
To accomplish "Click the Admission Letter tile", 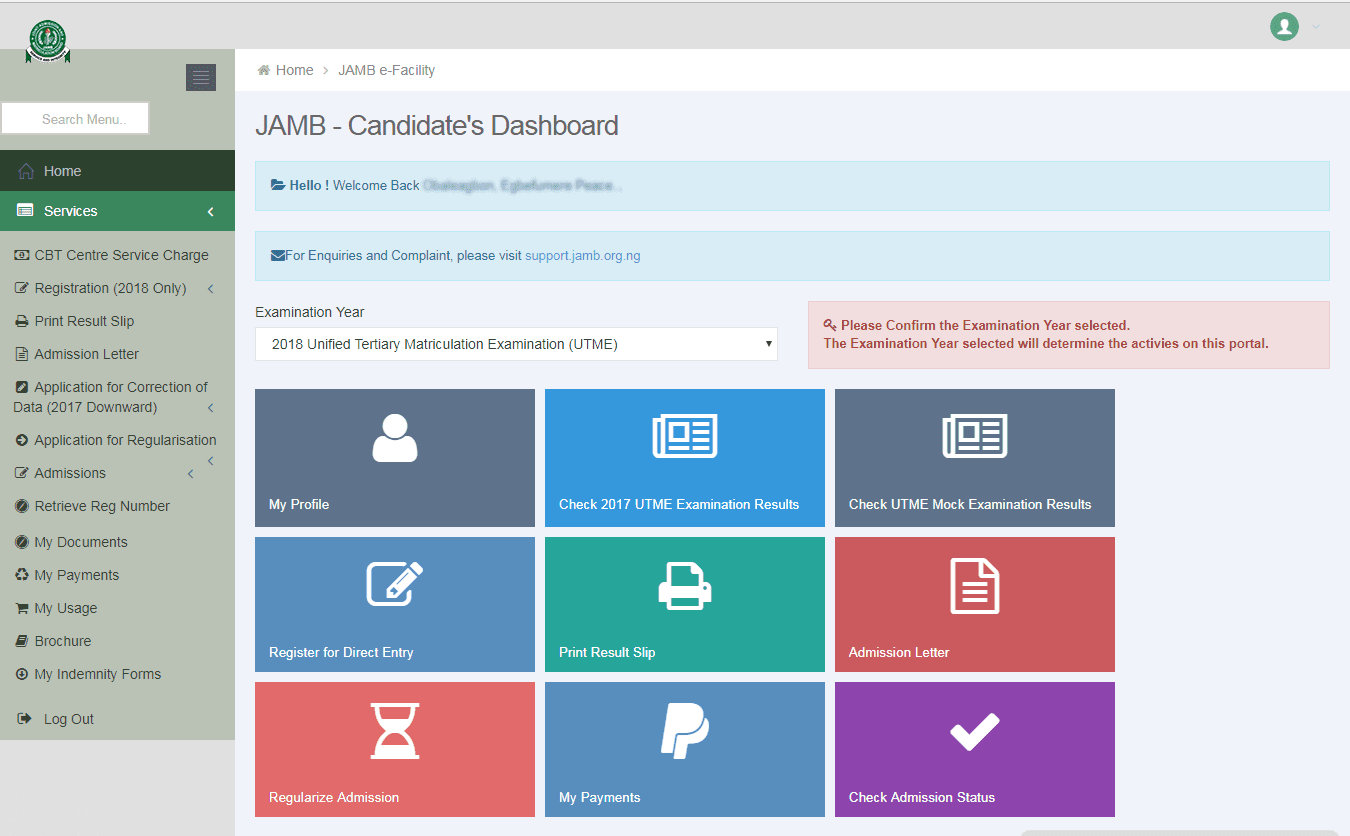I will pyautogui.click(x=974, y=604).
